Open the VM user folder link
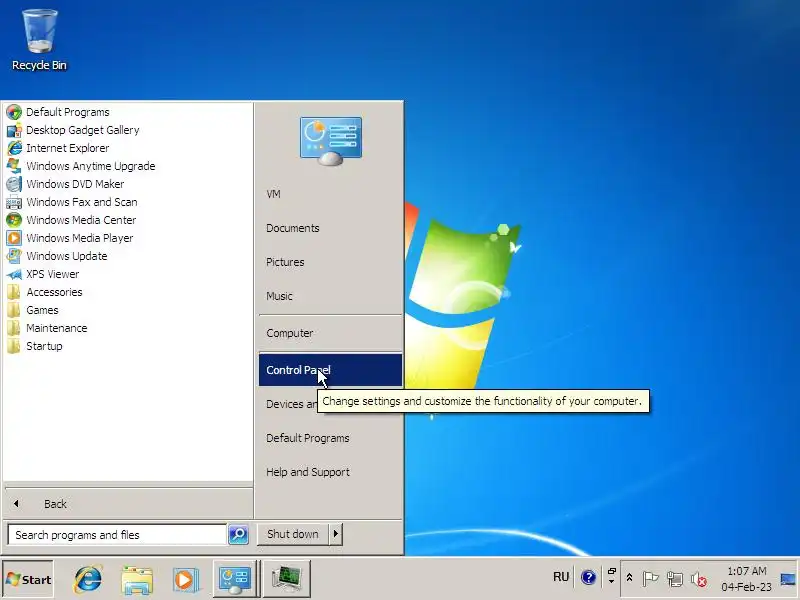Viewport: 800px width, 600px height. (x=330, y=194)
